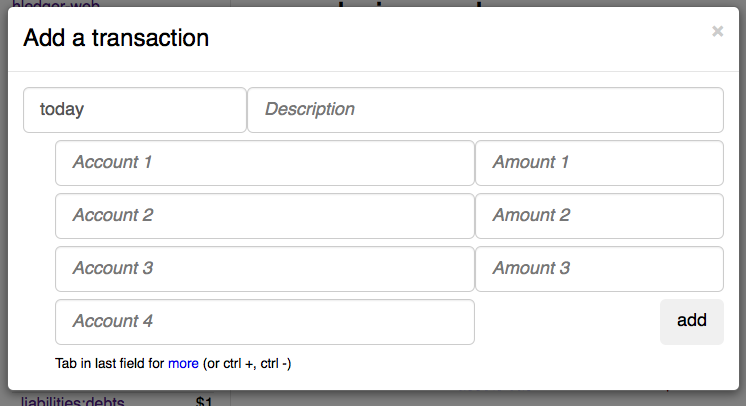Click into the Account 1 field
The height and width of the screenshot is (406, 746).
tap(265, 163)
